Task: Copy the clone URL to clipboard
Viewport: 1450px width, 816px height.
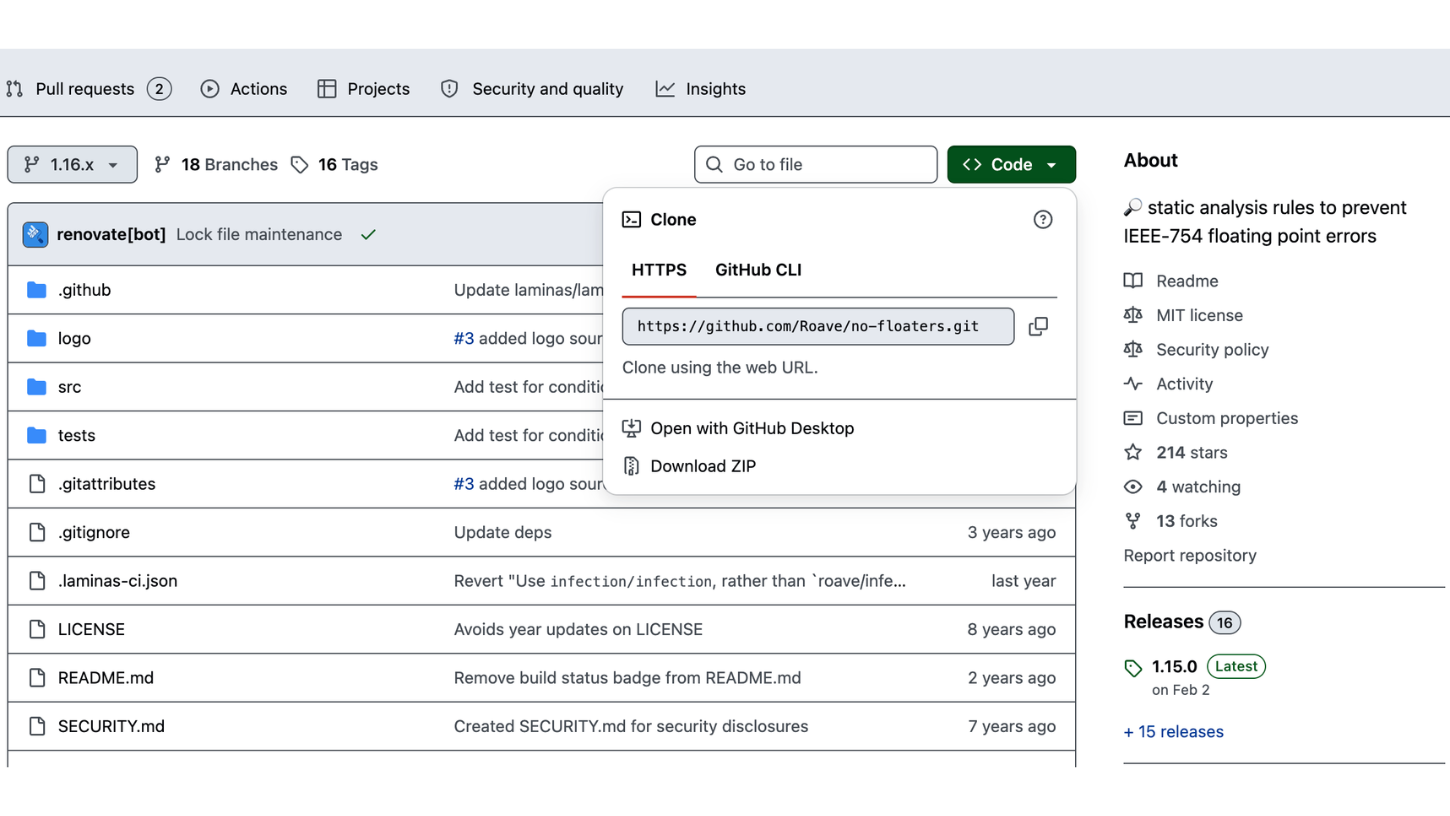Action: coord(1038,327)
